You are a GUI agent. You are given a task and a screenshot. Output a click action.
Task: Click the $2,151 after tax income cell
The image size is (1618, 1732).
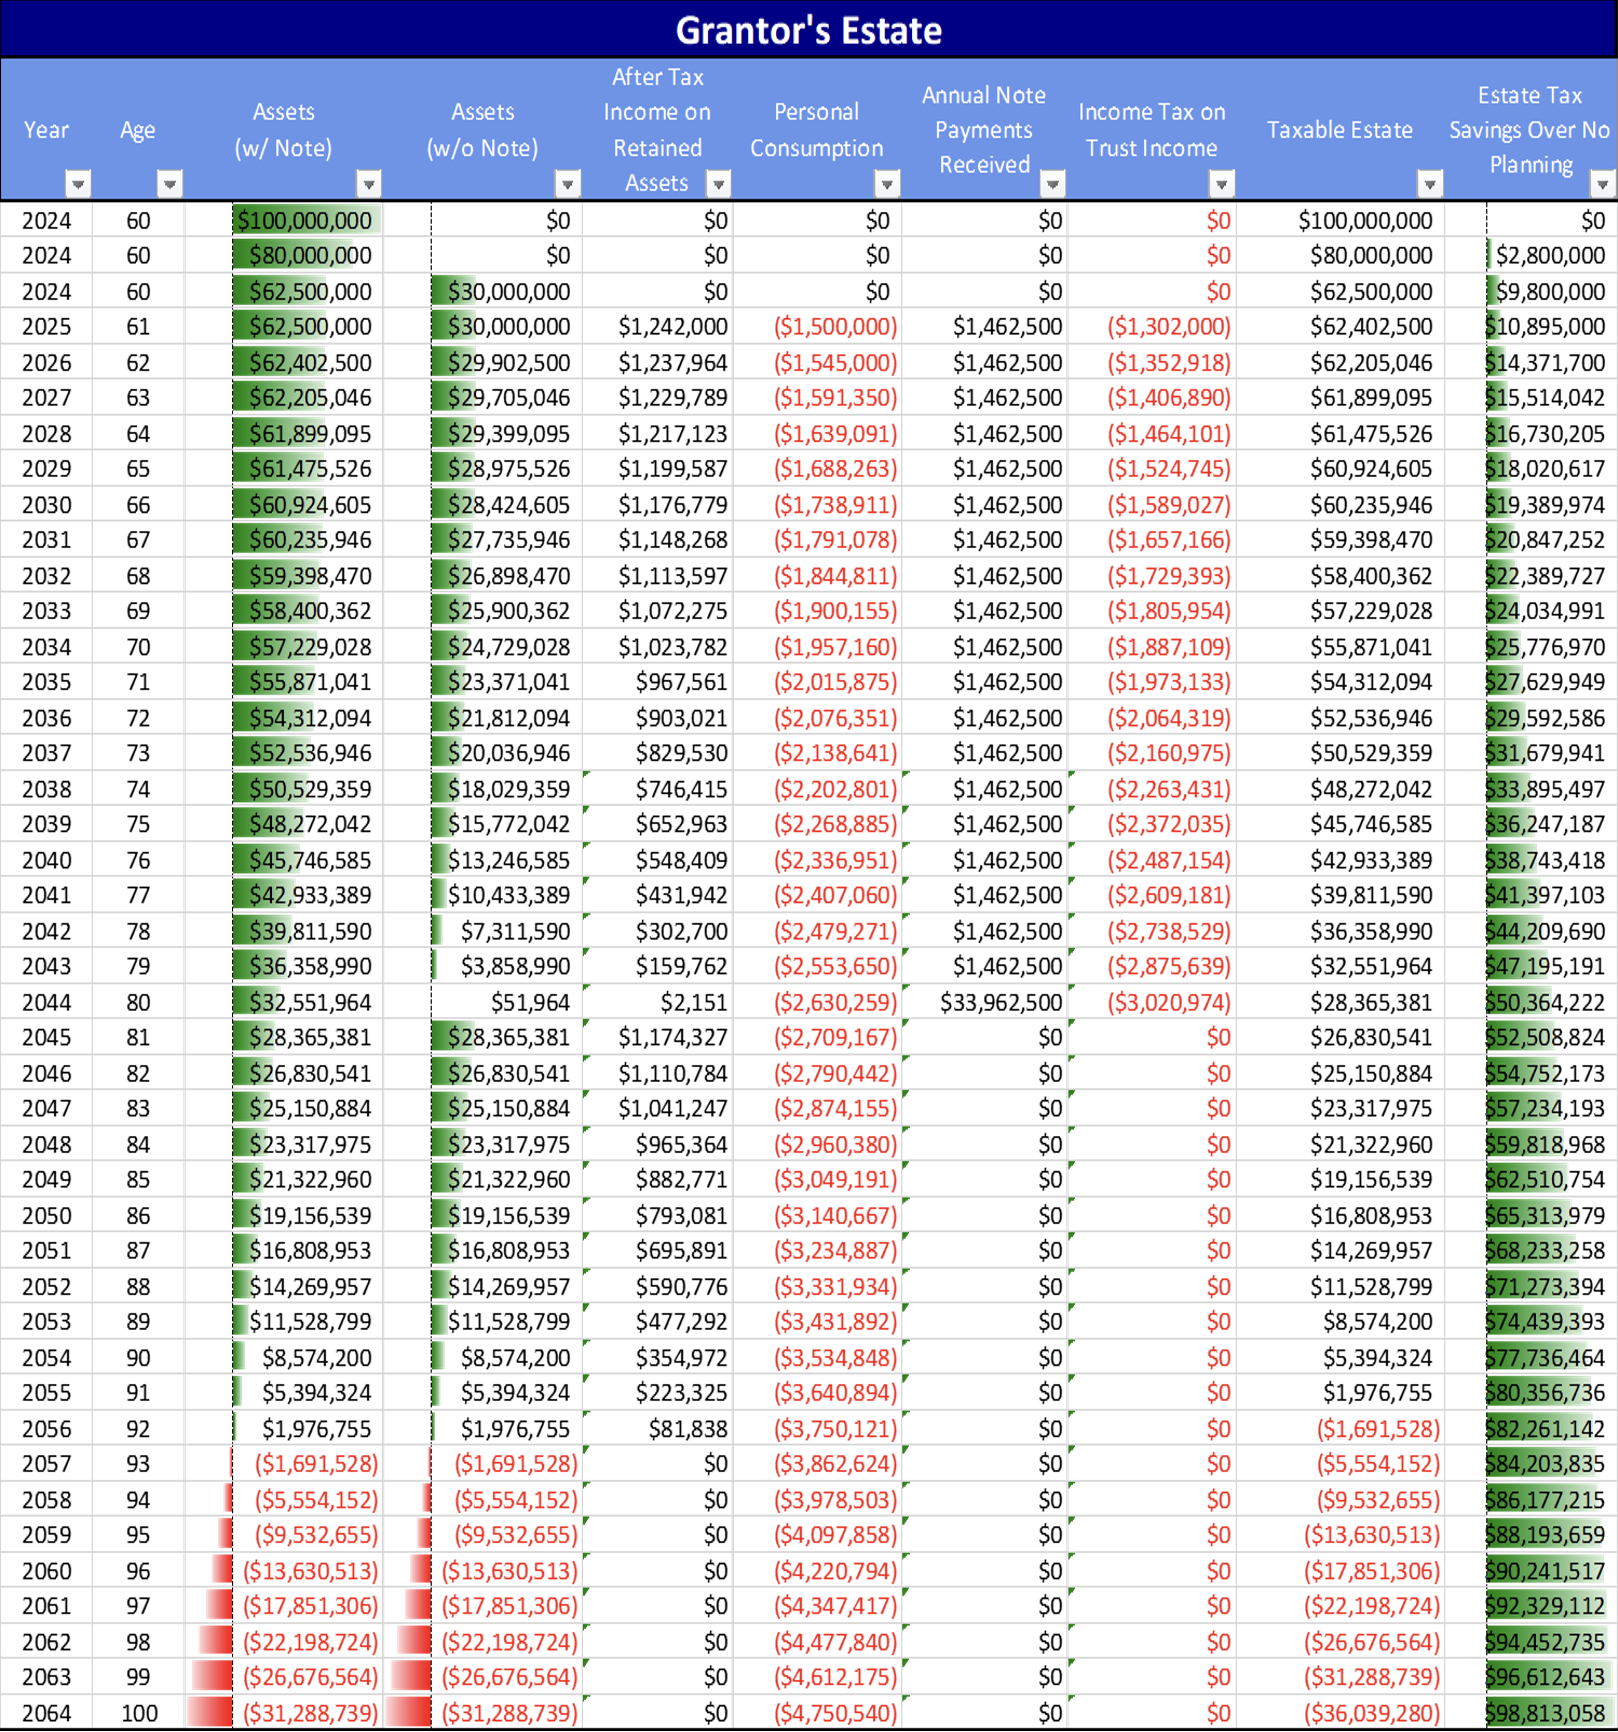657,1003
